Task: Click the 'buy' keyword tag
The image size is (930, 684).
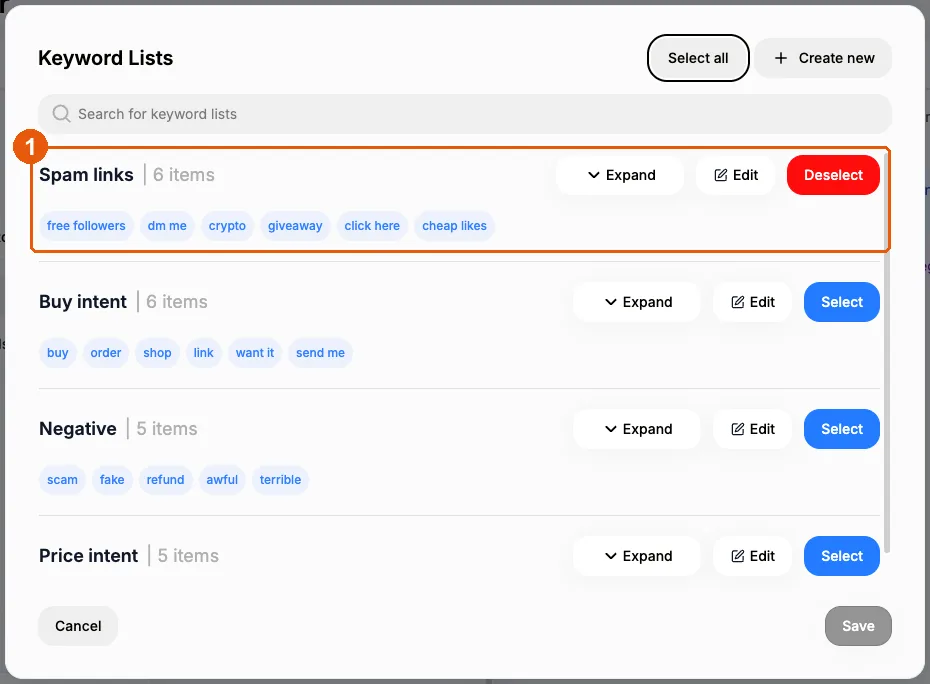Action: (x=58, y=353)
